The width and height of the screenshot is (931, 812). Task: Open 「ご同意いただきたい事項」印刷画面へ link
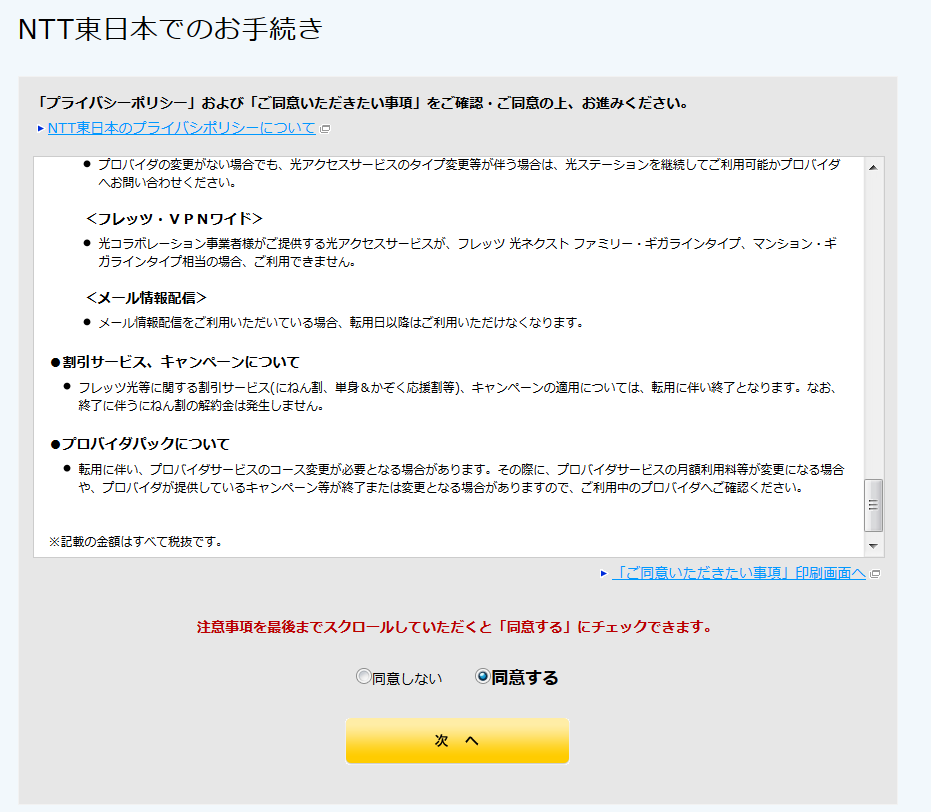739,573
